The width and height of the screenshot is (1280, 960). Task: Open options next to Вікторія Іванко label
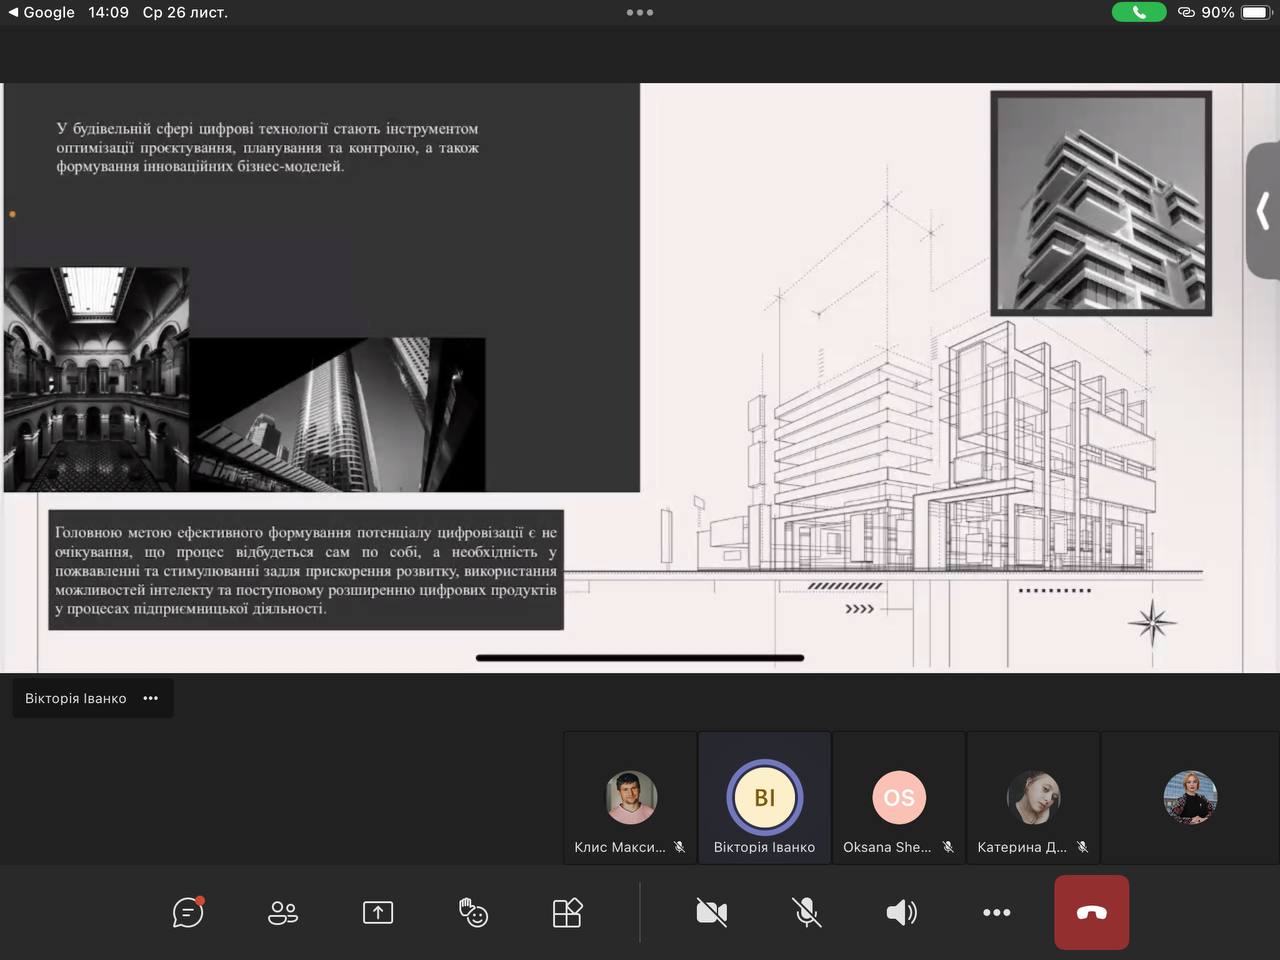(x=151, y=698)
